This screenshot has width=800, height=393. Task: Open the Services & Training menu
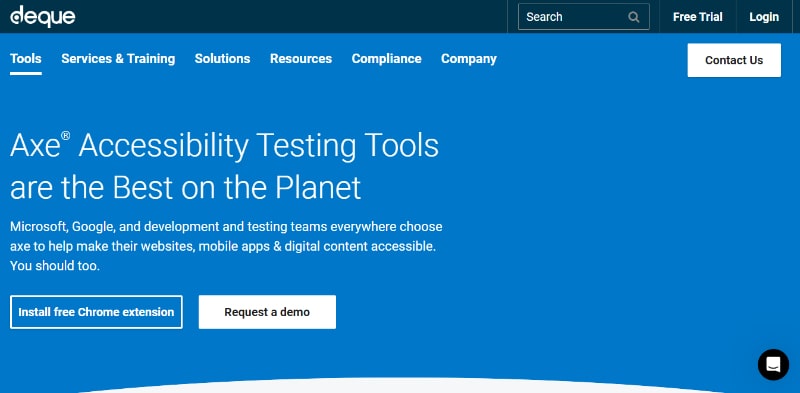[118, 59]
